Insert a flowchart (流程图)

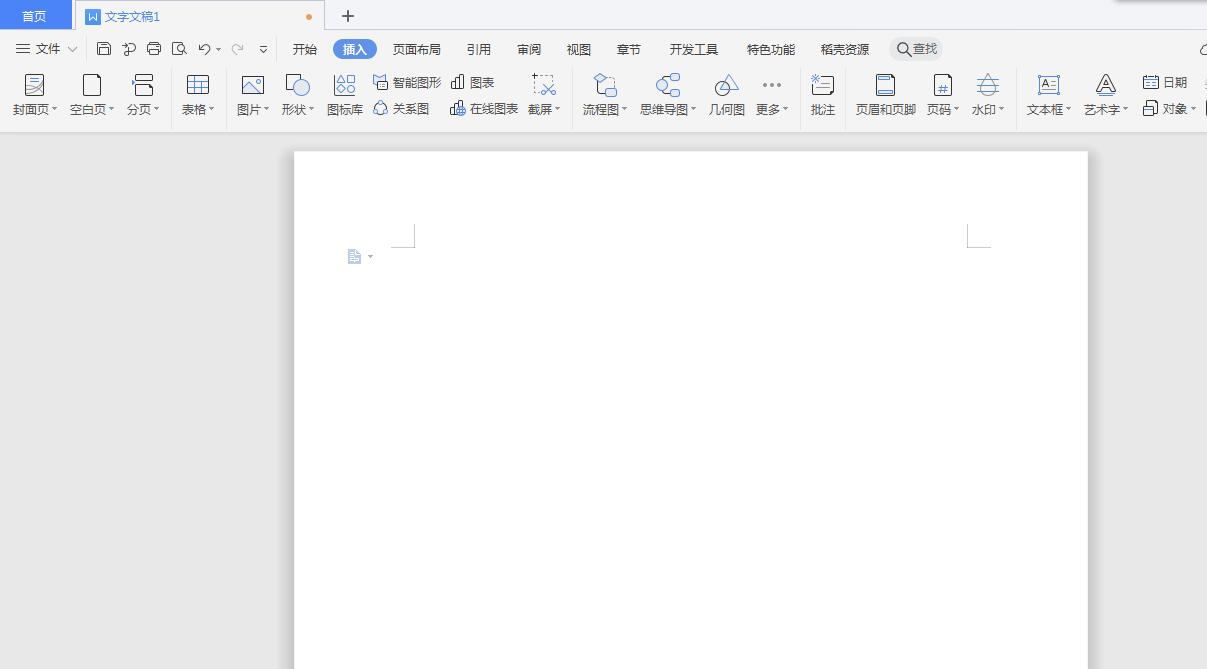pos(601,95)
